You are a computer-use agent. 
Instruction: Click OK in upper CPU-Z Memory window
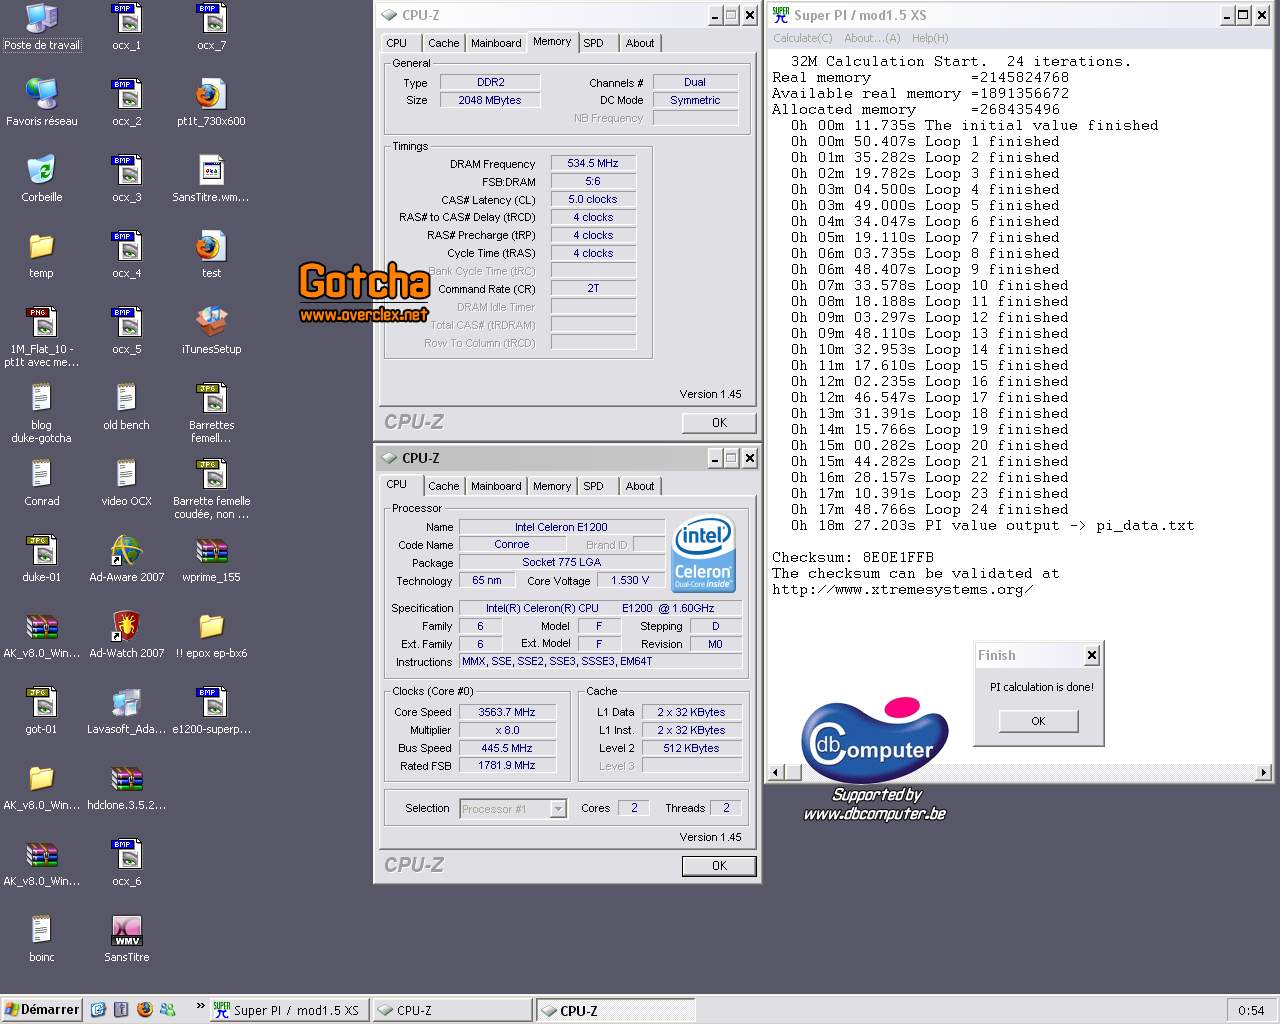coord(719,423)
